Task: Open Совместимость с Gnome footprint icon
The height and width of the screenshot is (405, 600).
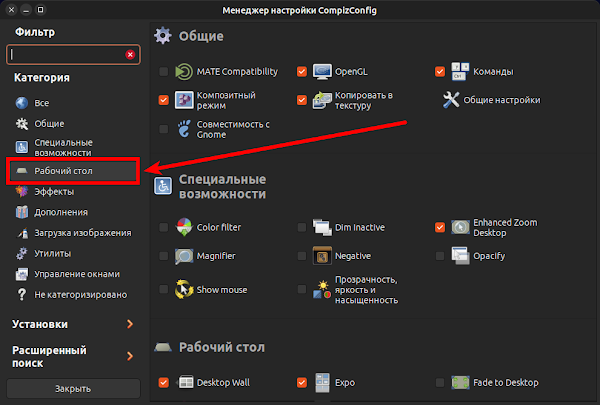Action: click(184, 129)
